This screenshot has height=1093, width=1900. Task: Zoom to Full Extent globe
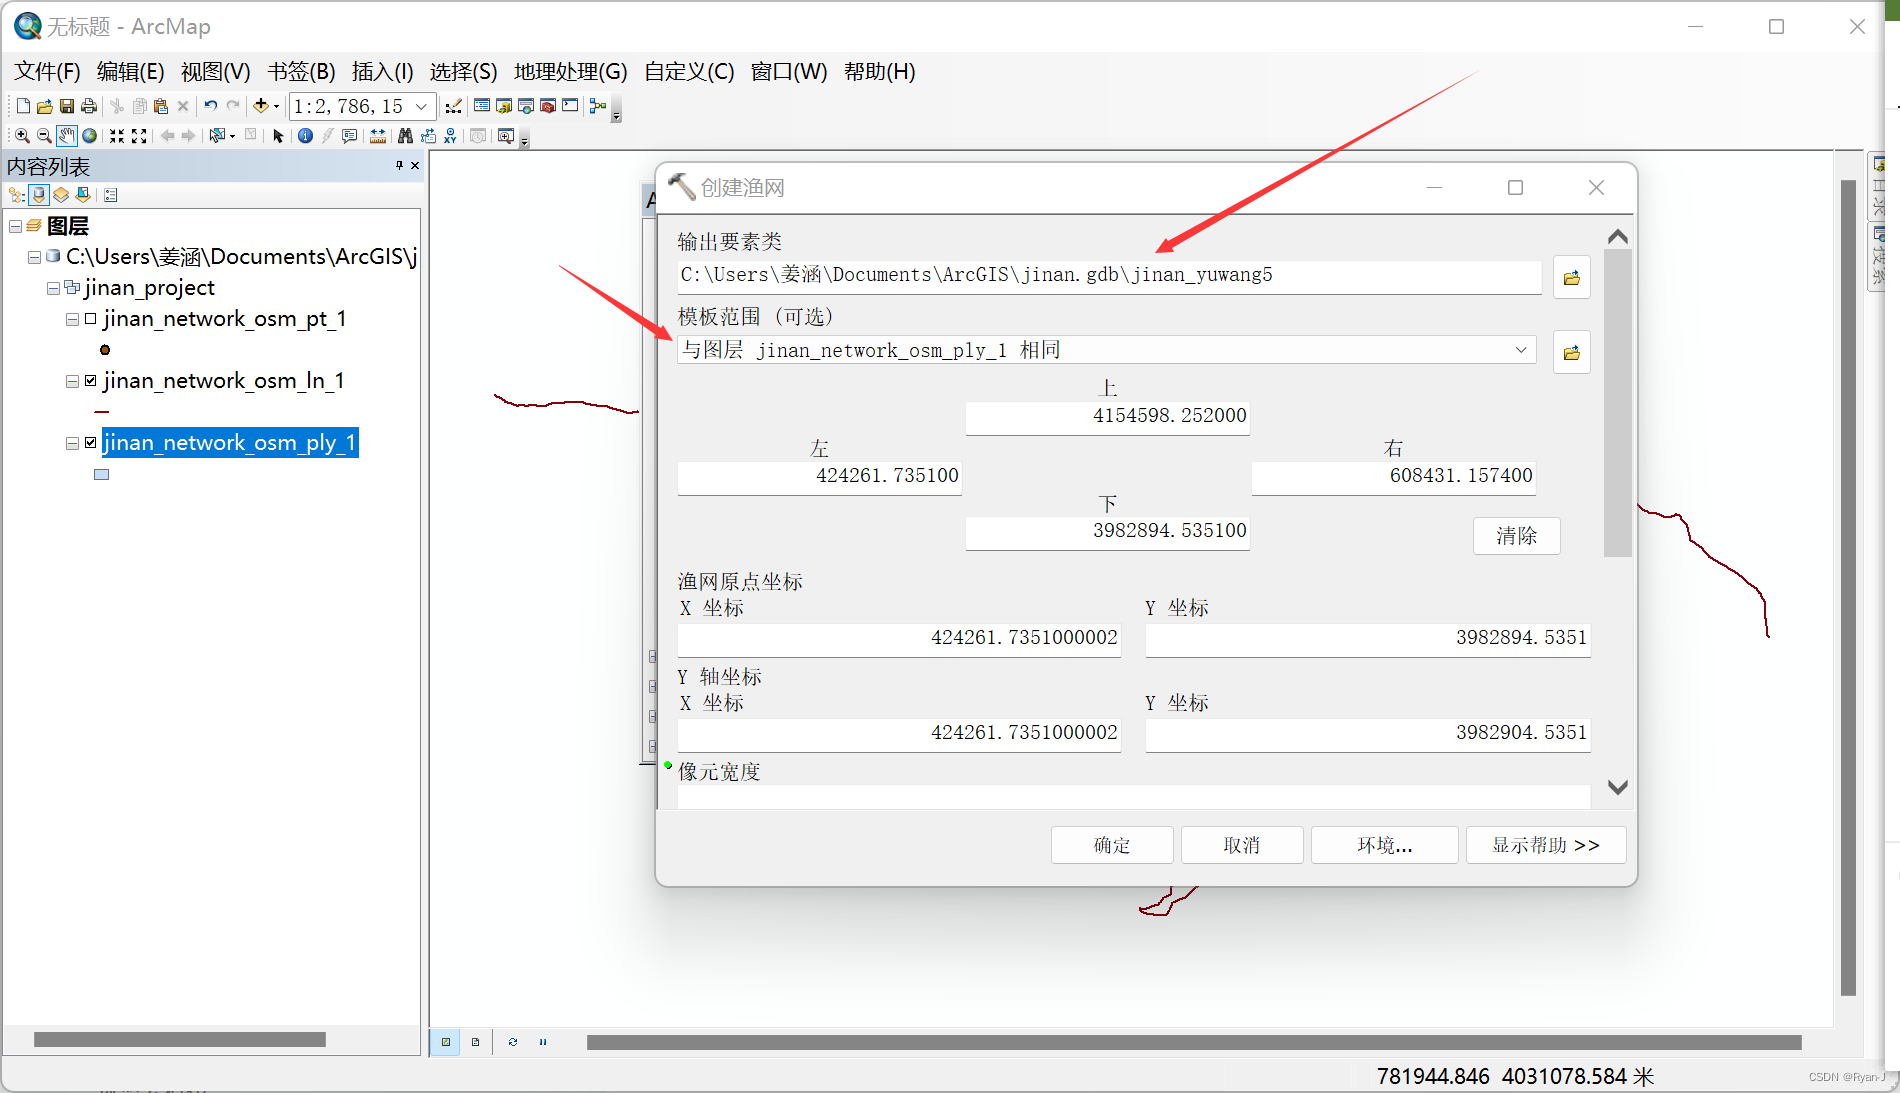click(x=89, y=136)
